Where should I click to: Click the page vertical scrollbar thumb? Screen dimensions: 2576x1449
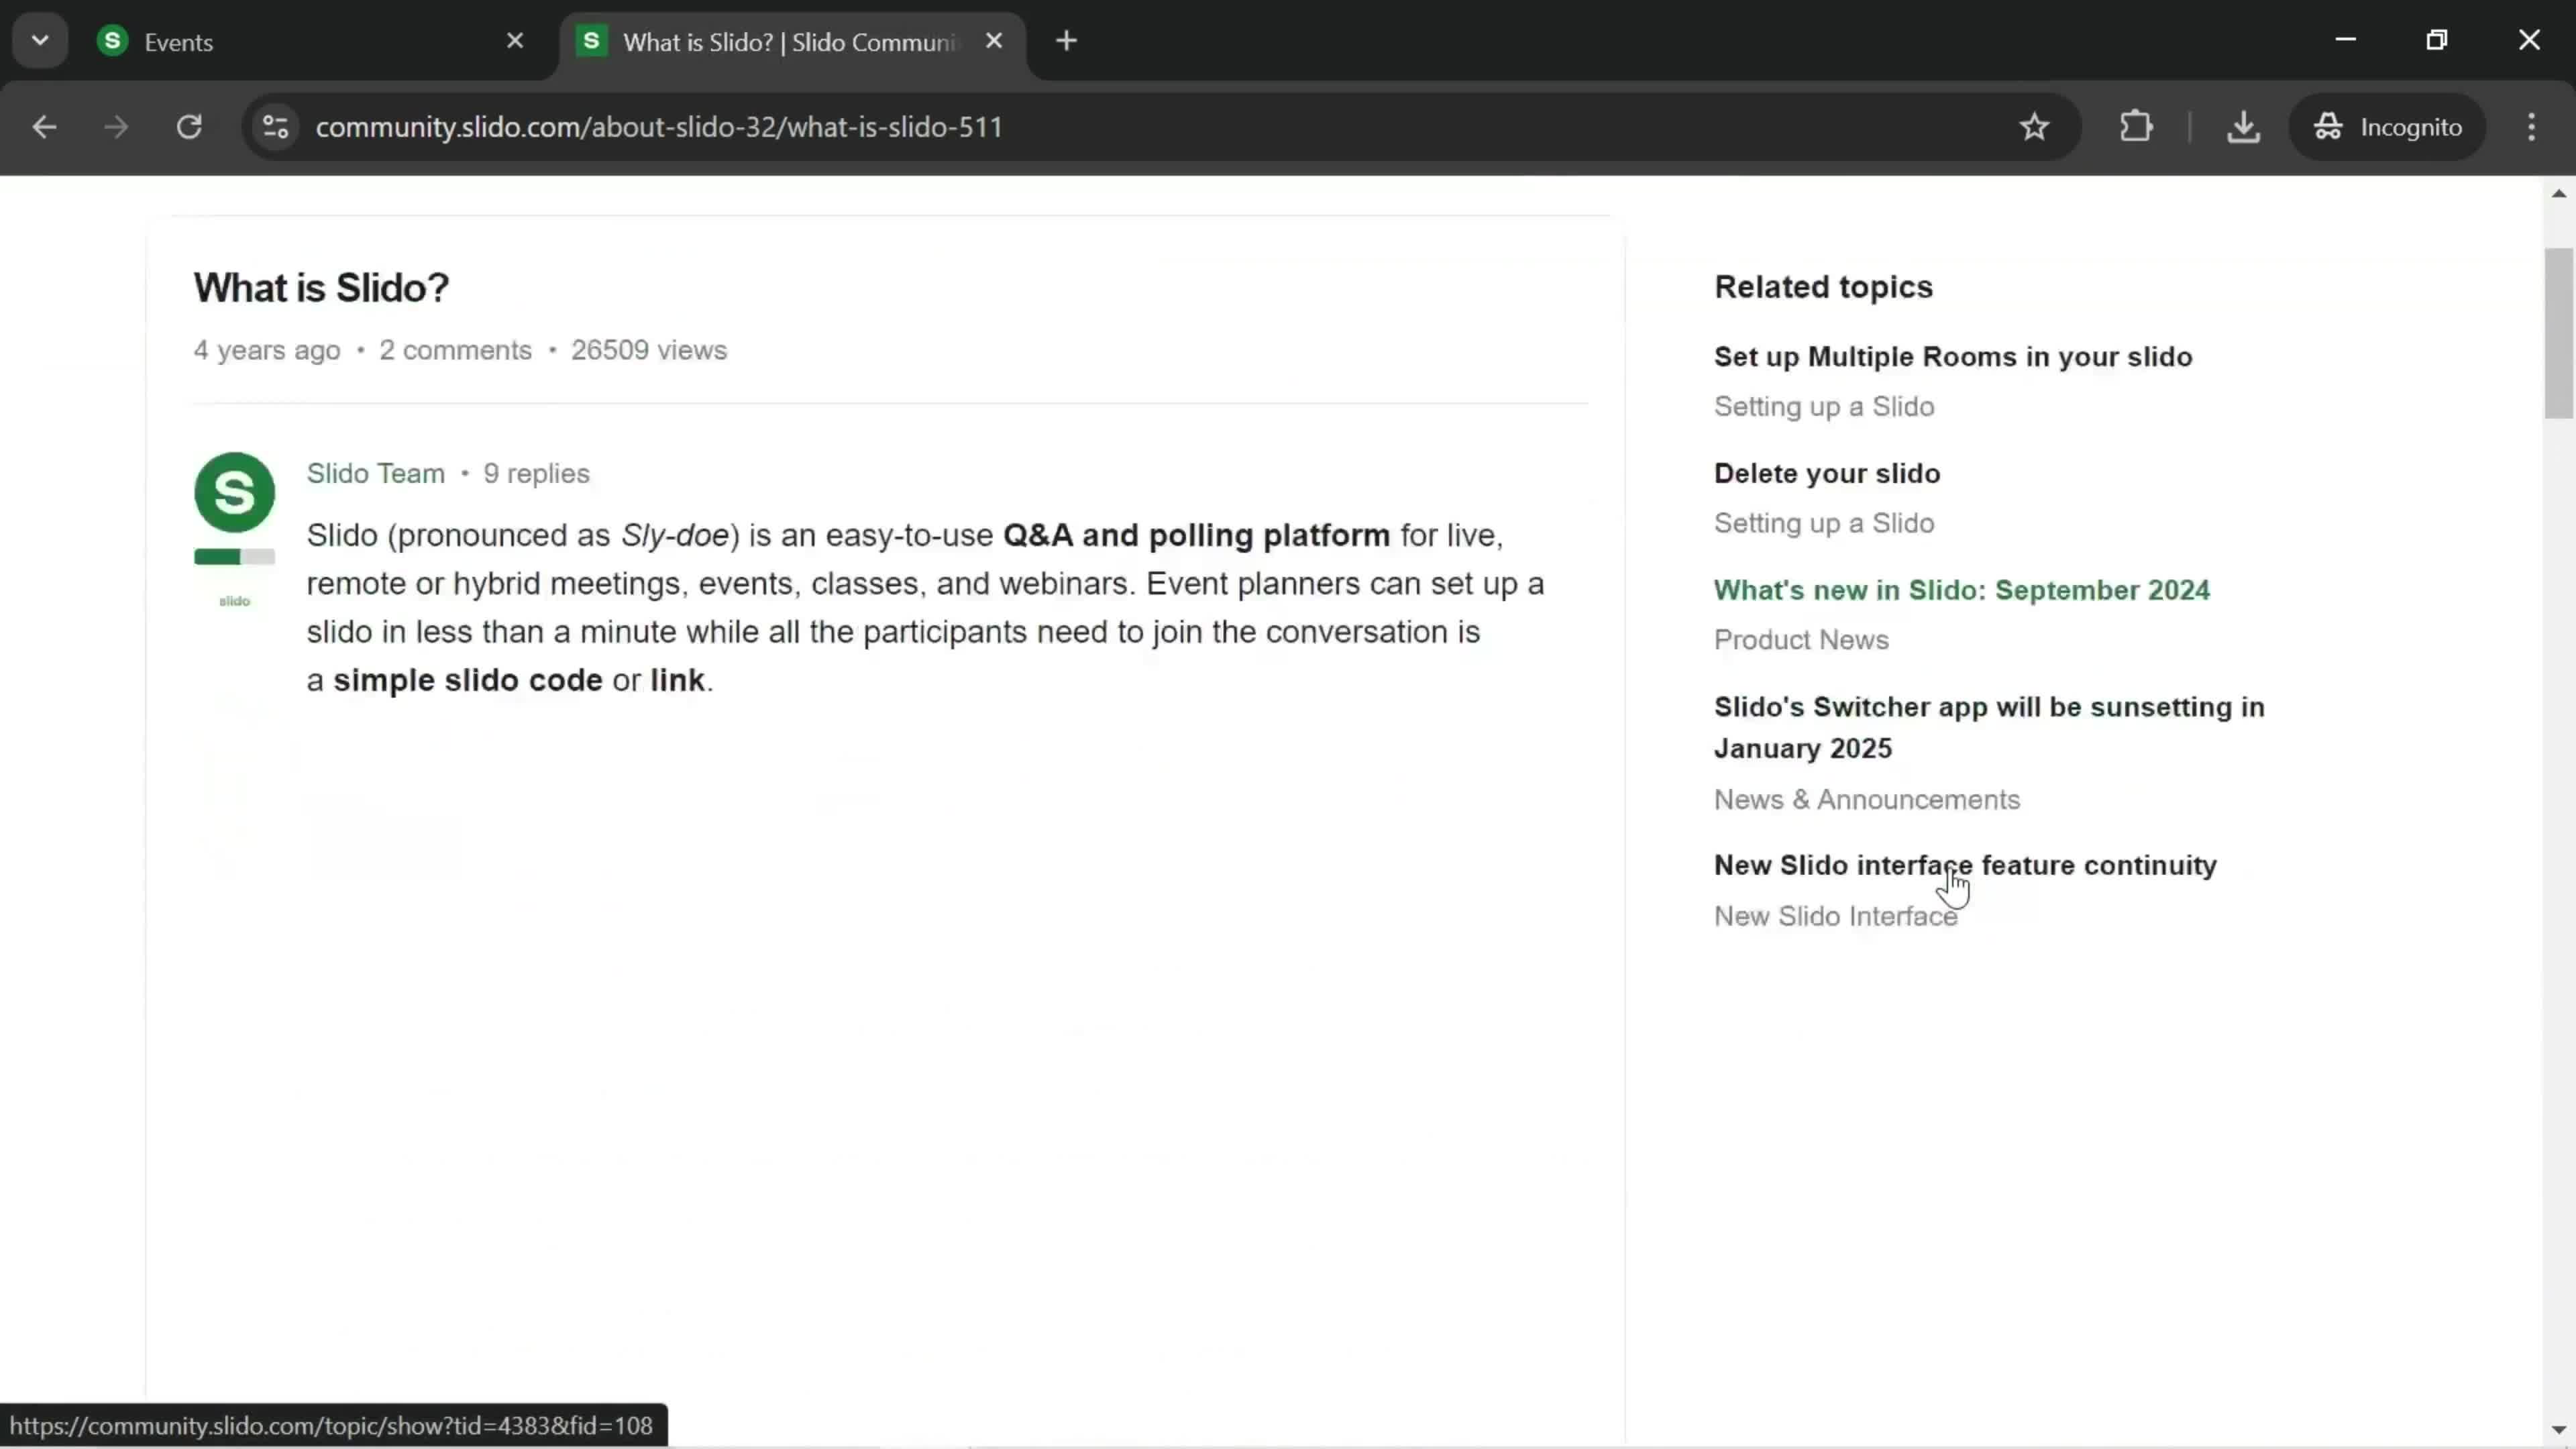point(2558,333)
